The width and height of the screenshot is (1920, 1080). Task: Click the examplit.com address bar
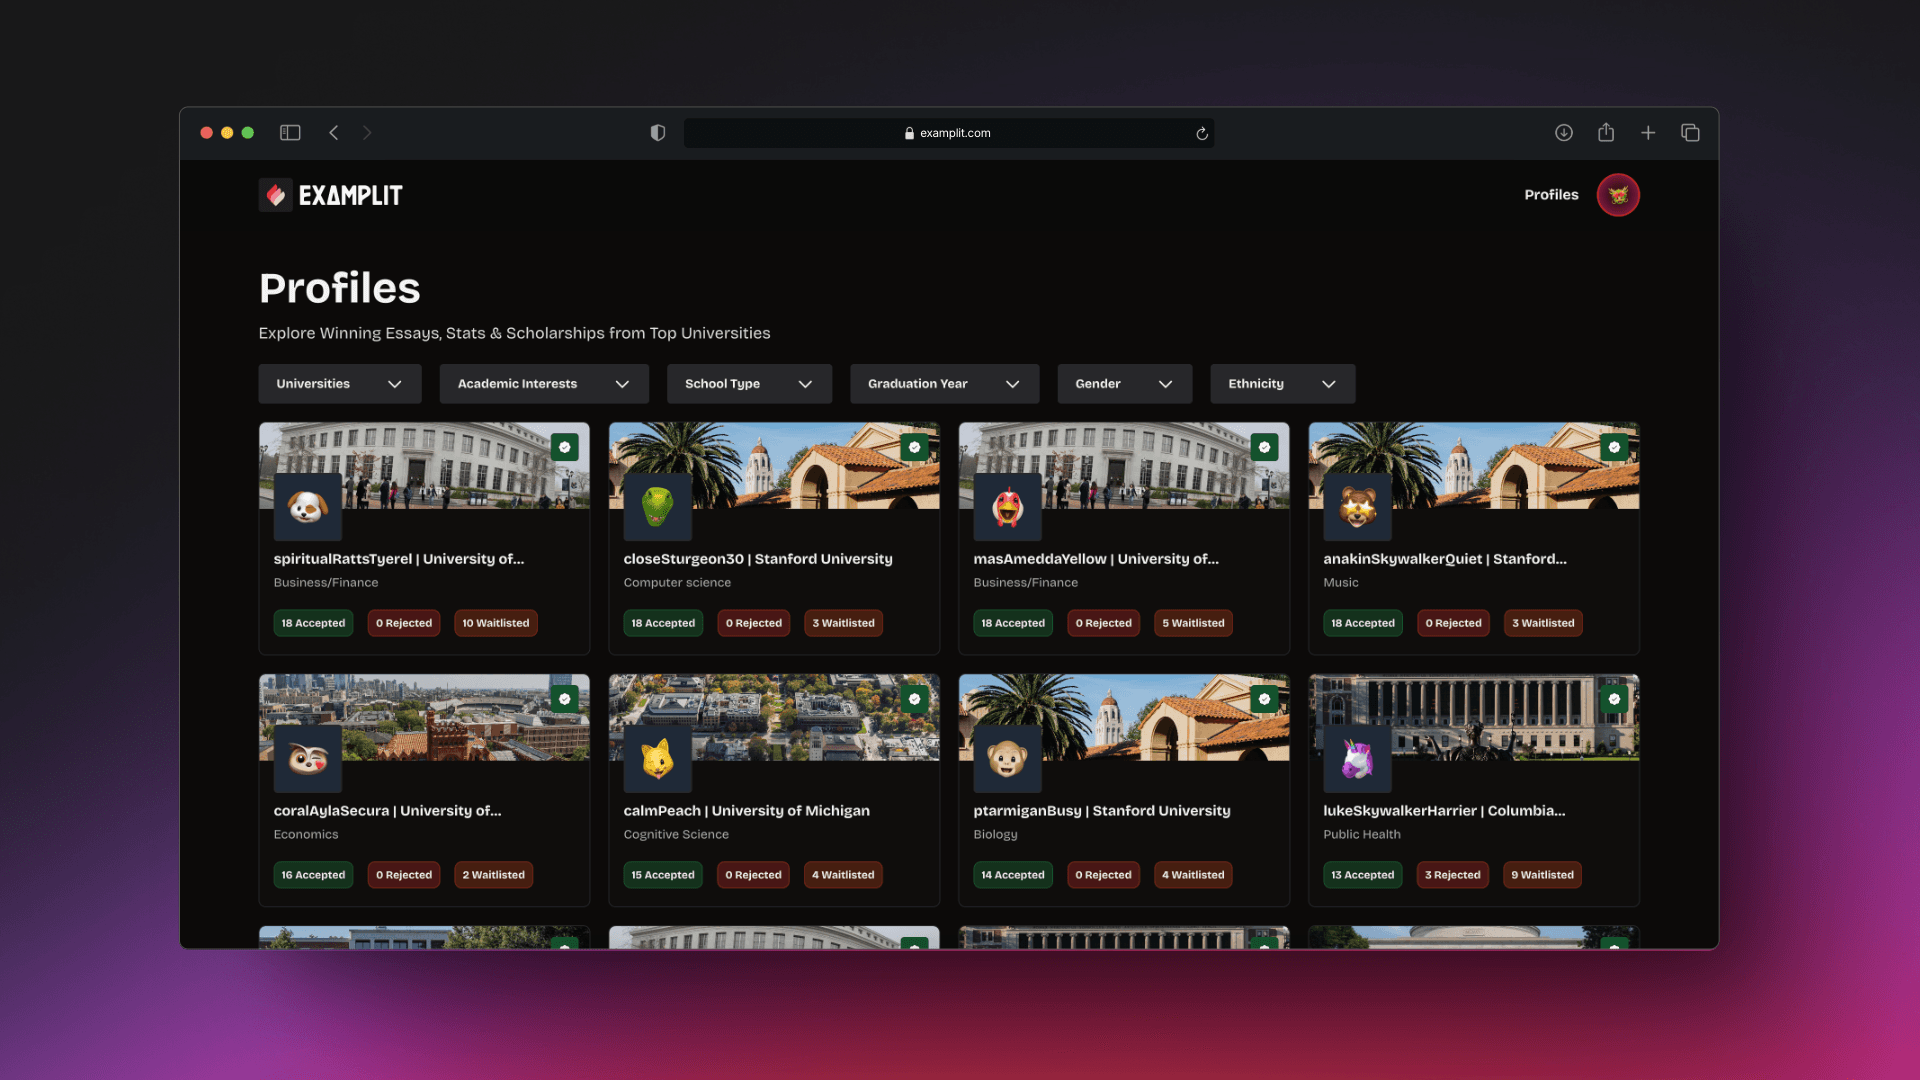coord(947,133)
